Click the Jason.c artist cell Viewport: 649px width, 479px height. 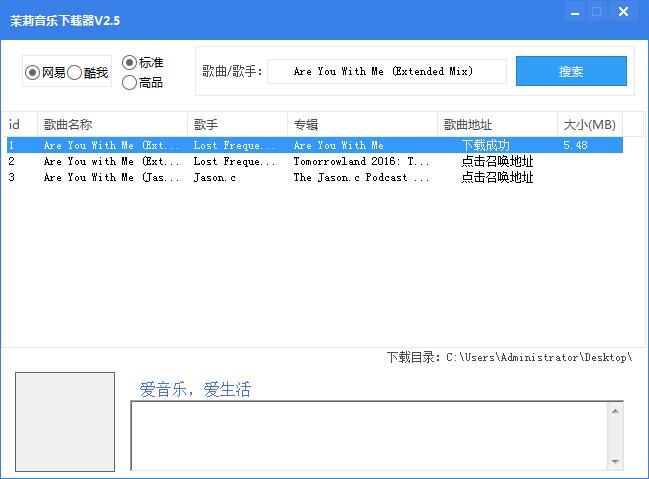(214, 178)
